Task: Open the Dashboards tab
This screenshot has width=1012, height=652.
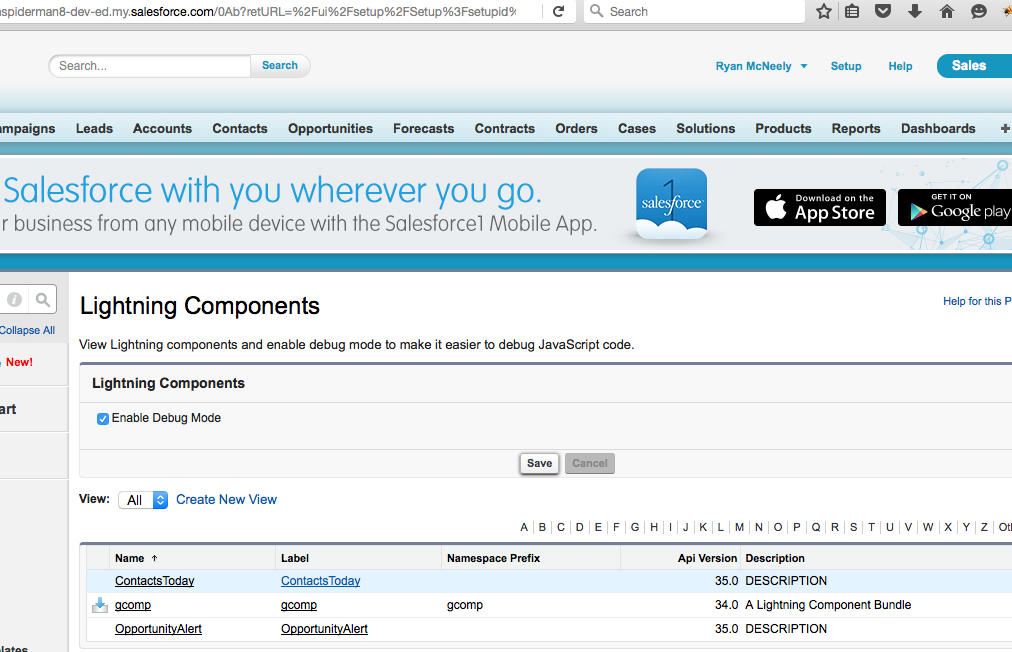Action: click(x=938, y=128)
